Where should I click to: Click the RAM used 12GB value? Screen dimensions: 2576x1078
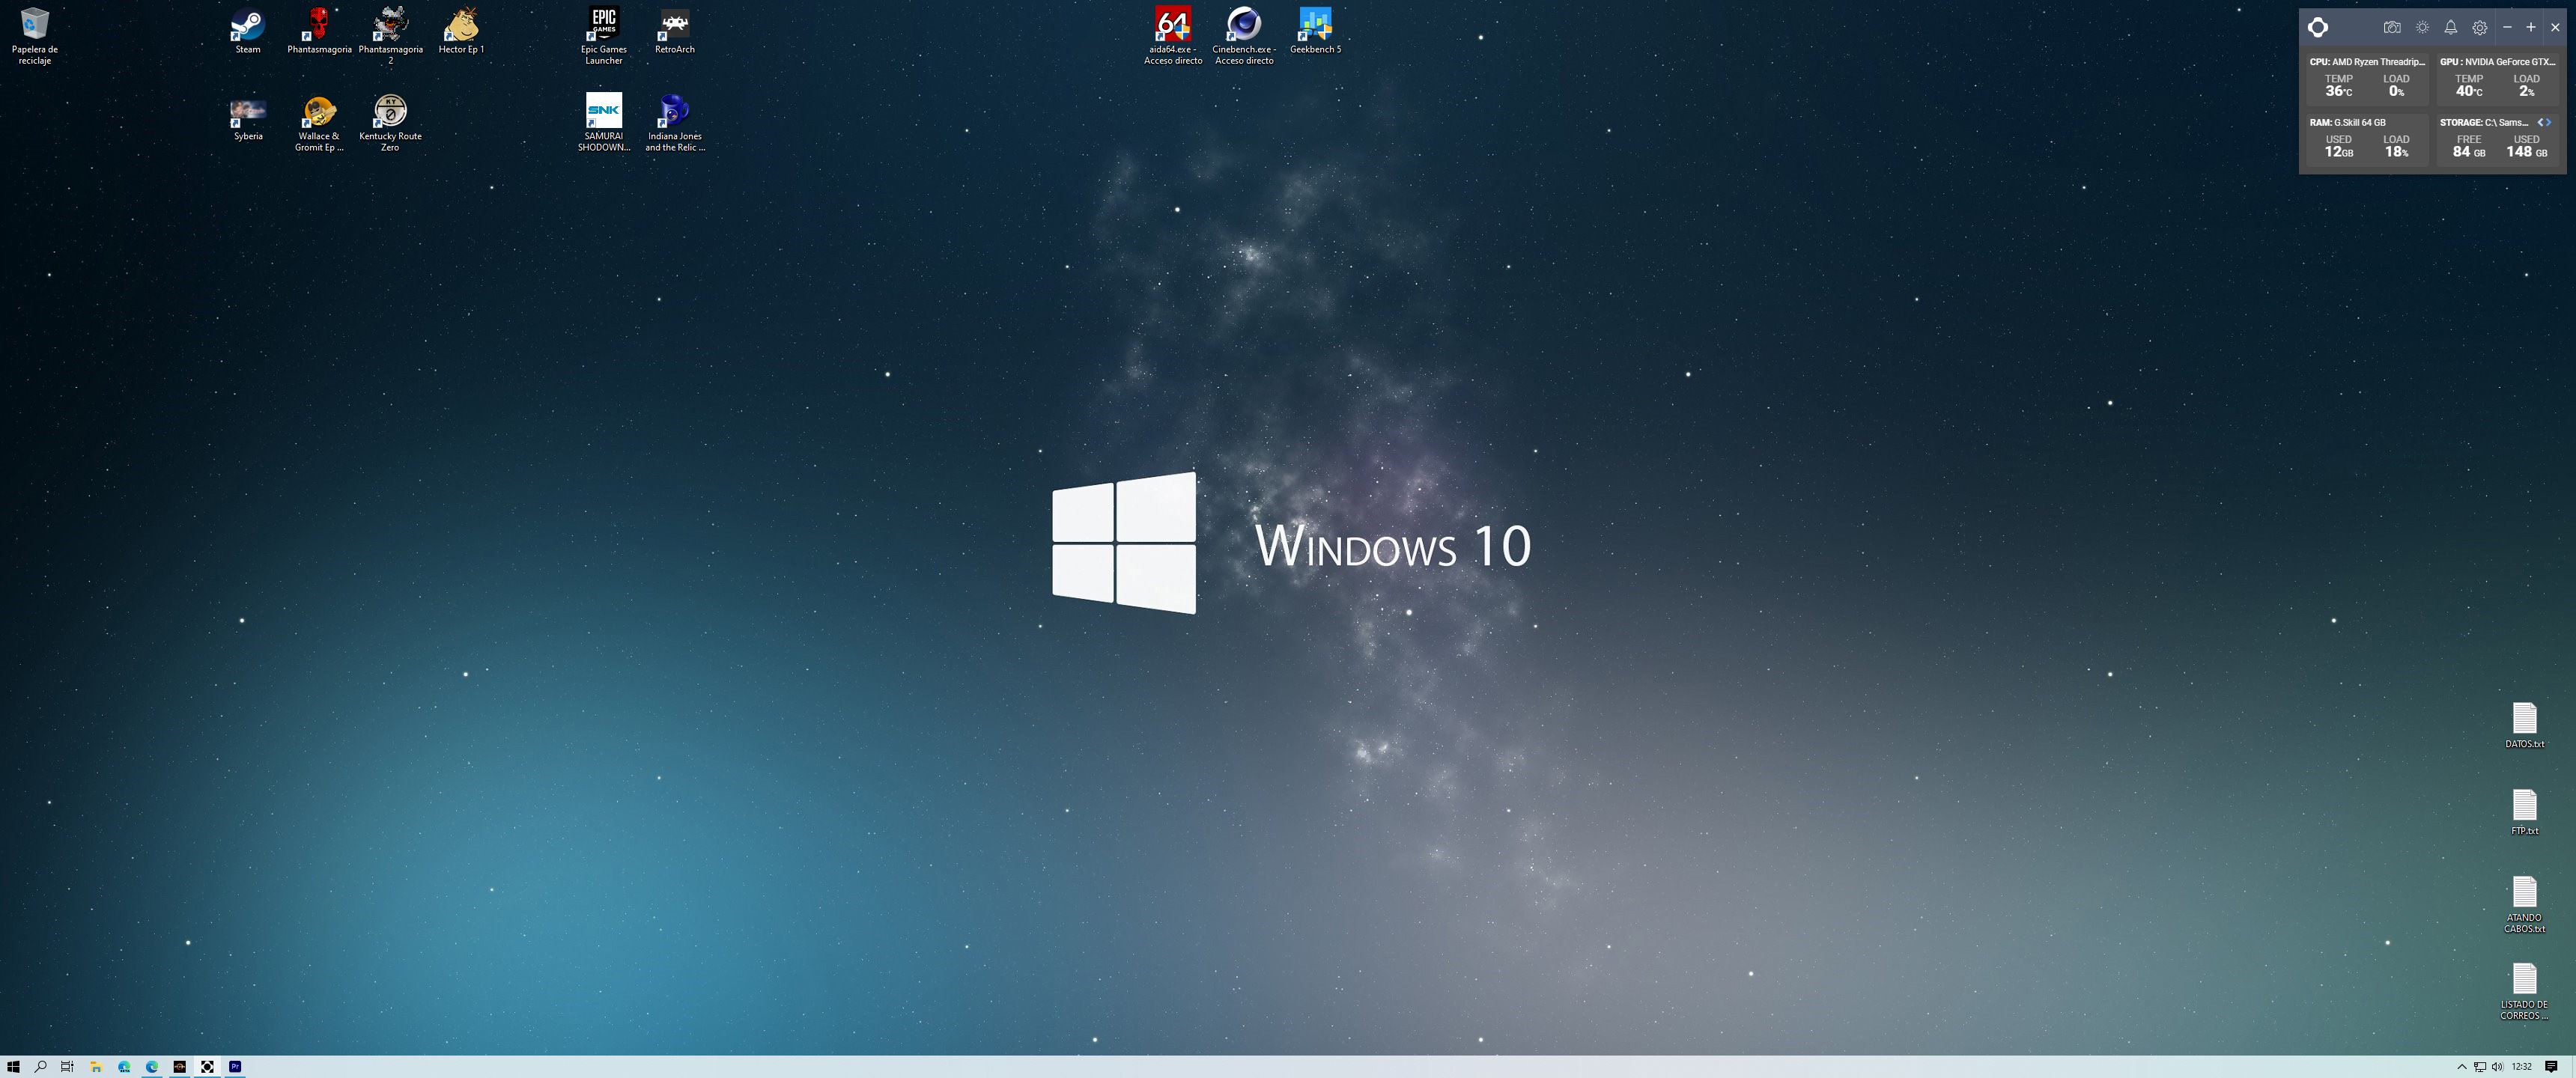pyautogui.click(x=2338, y=152)
